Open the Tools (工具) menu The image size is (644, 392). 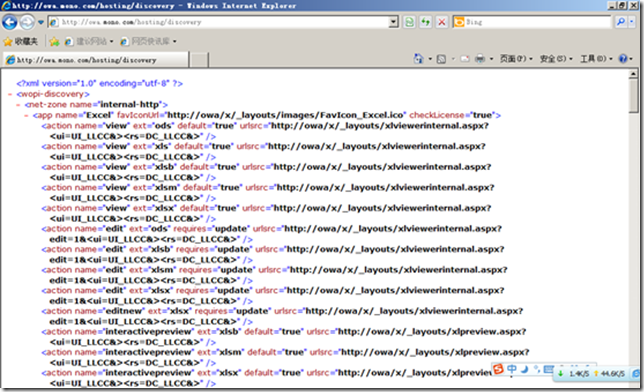pyautogui.click(x=596, y=59)
